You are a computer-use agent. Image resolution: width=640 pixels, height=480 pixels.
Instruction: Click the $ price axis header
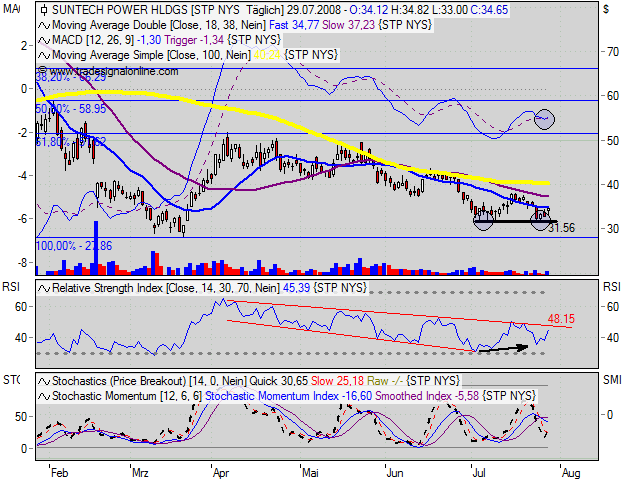(x=606, y=8)
